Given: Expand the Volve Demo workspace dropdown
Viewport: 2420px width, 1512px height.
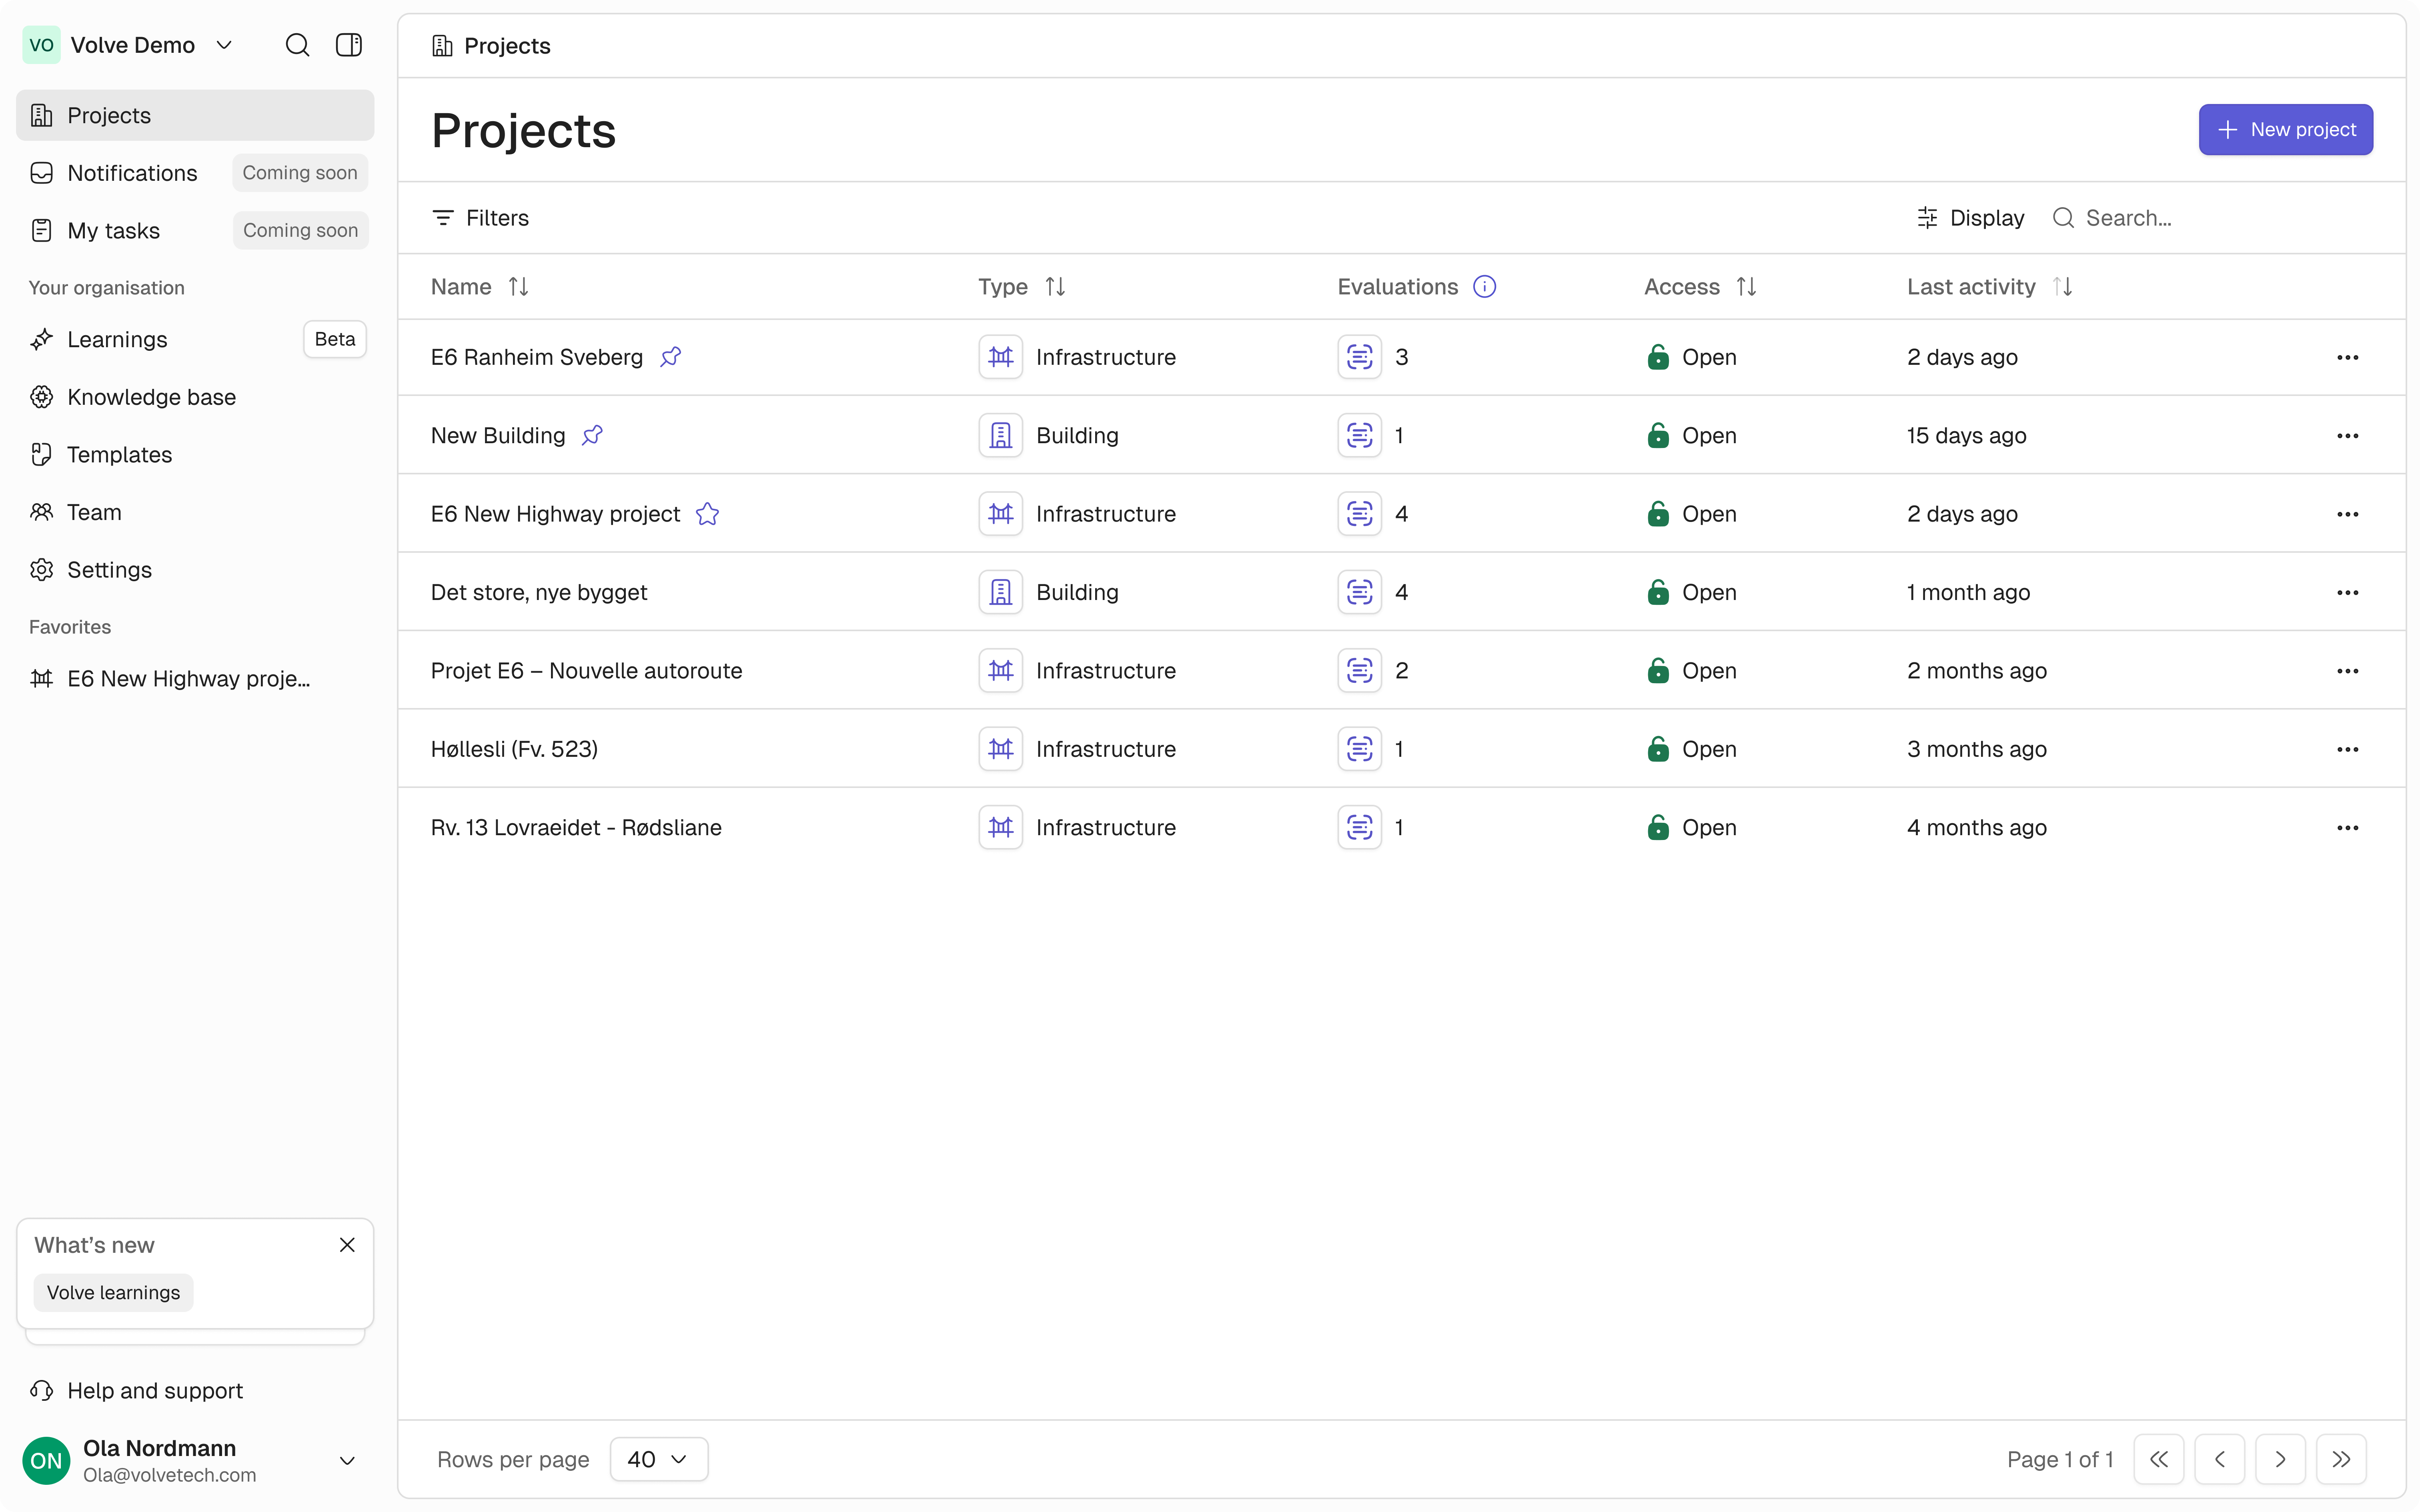Looking at the screenshot, I should 224,45.
